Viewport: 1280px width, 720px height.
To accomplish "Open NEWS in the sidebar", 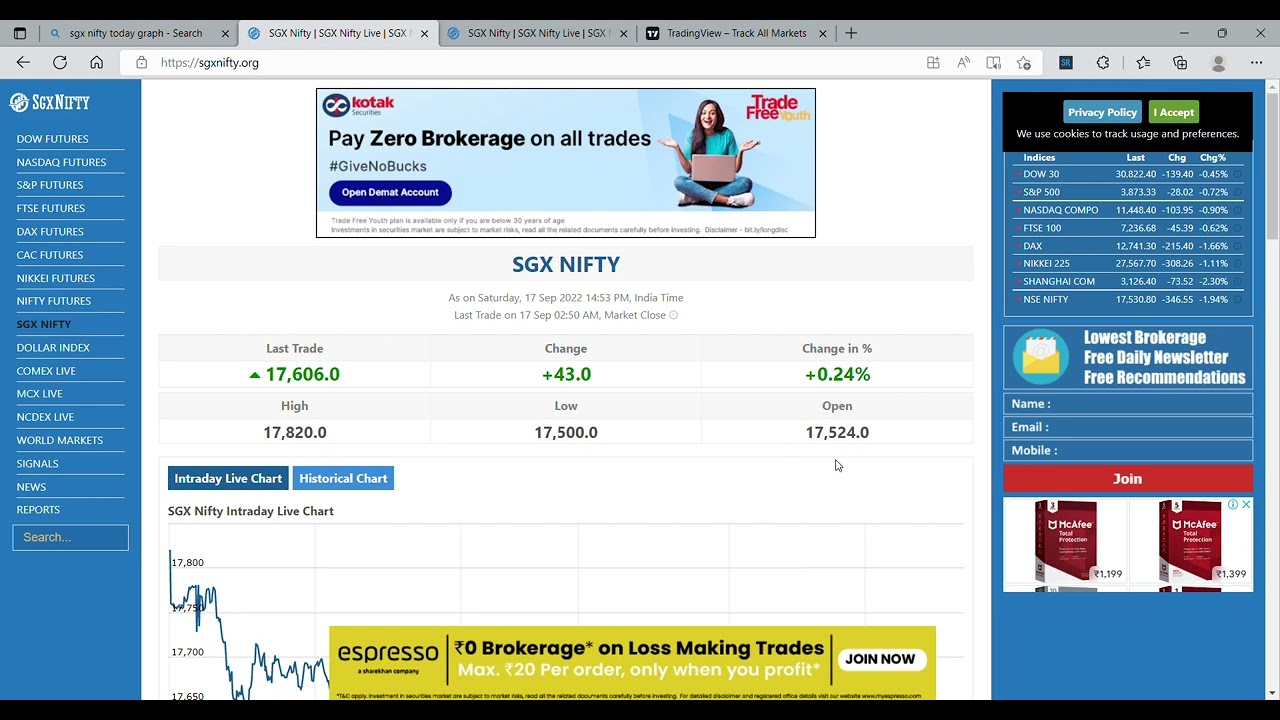I will click(31, 487).
